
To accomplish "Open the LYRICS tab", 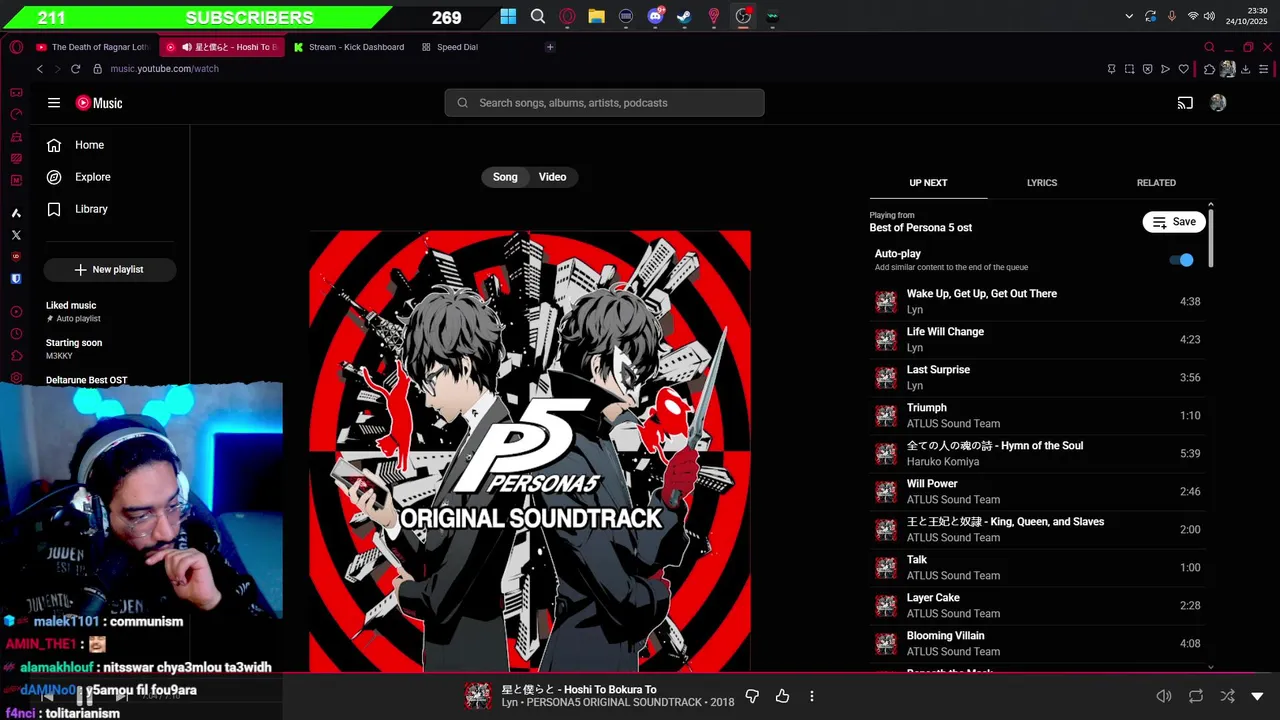I will tap(1042, 183).
